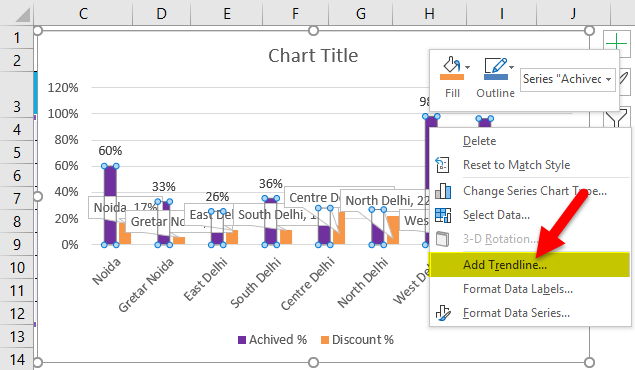
Task: Choose Change Series Chart Type
Action: click(535, 191)
